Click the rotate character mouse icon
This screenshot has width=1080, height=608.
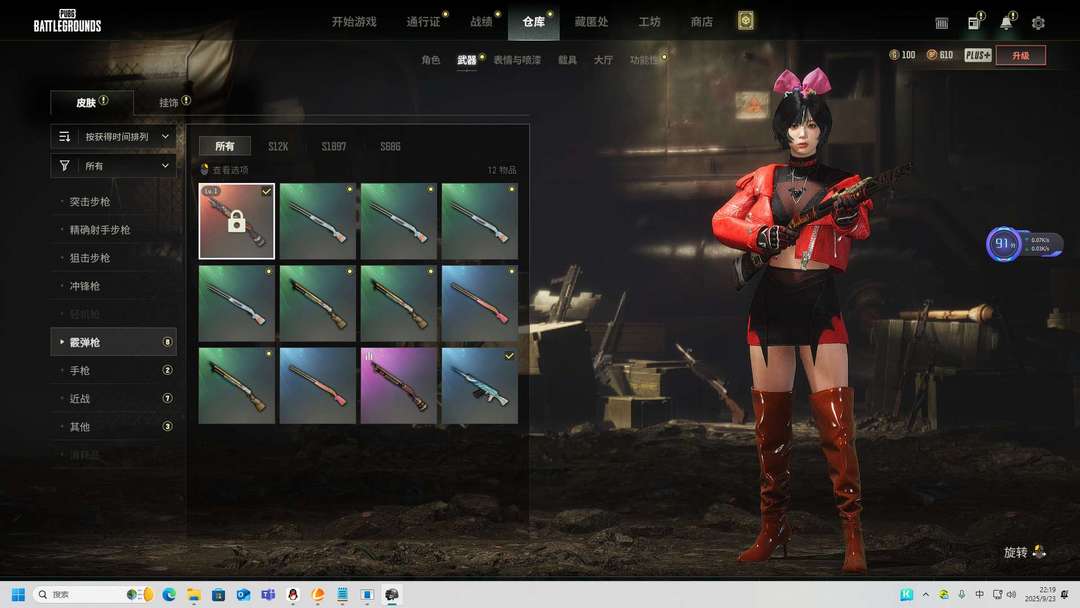(x=1039, y=552)
